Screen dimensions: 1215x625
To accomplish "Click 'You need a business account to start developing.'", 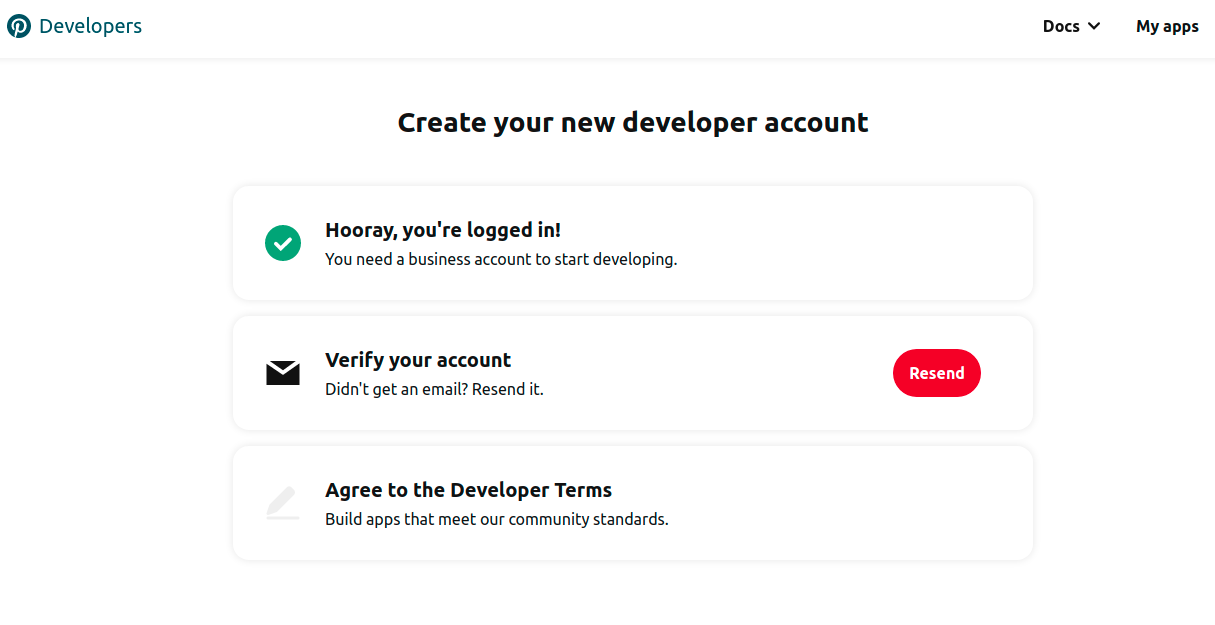I will 501,260.
